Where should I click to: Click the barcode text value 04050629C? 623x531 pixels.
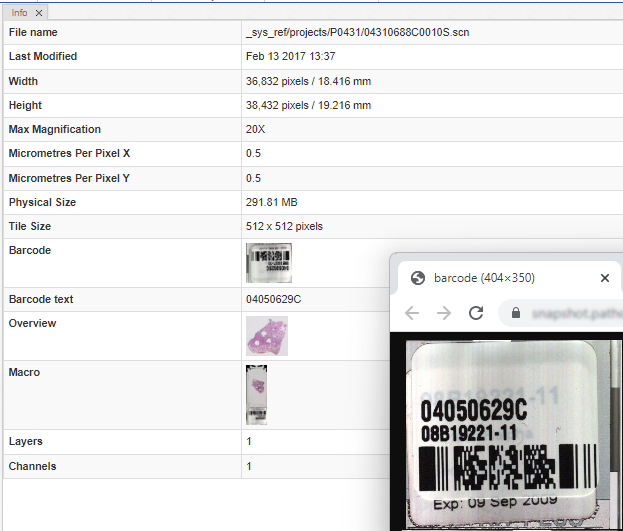(273, 299)
